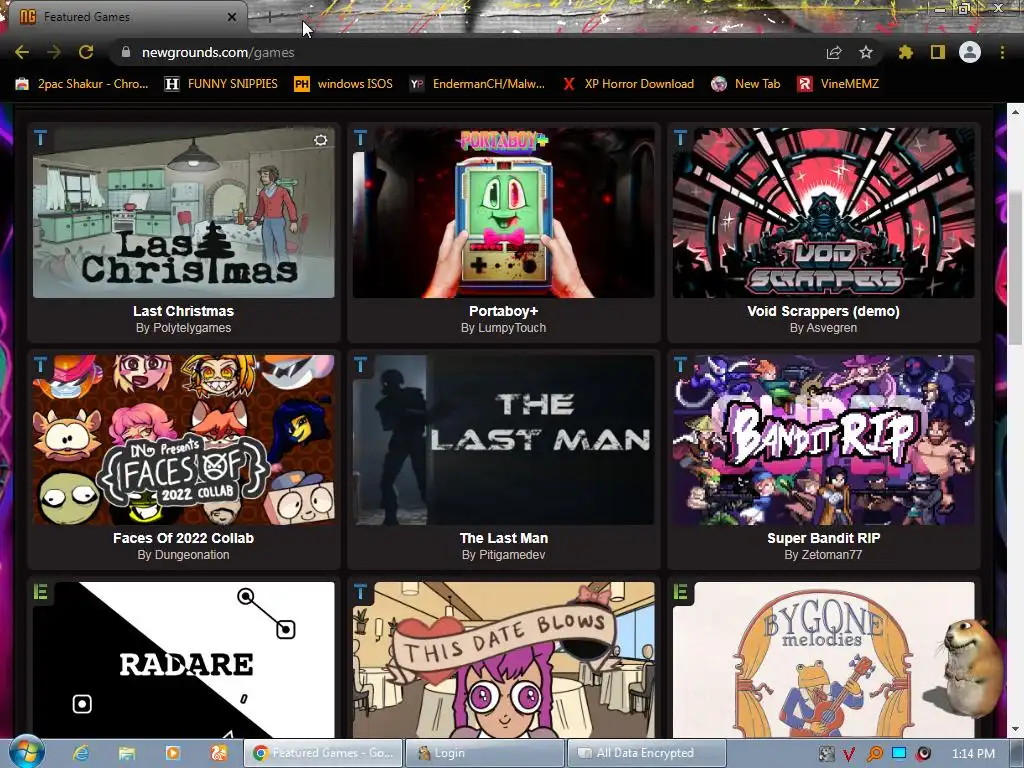Click the By Polytelygames author text
The image size is (1024, 768).
tap(184, 328)
